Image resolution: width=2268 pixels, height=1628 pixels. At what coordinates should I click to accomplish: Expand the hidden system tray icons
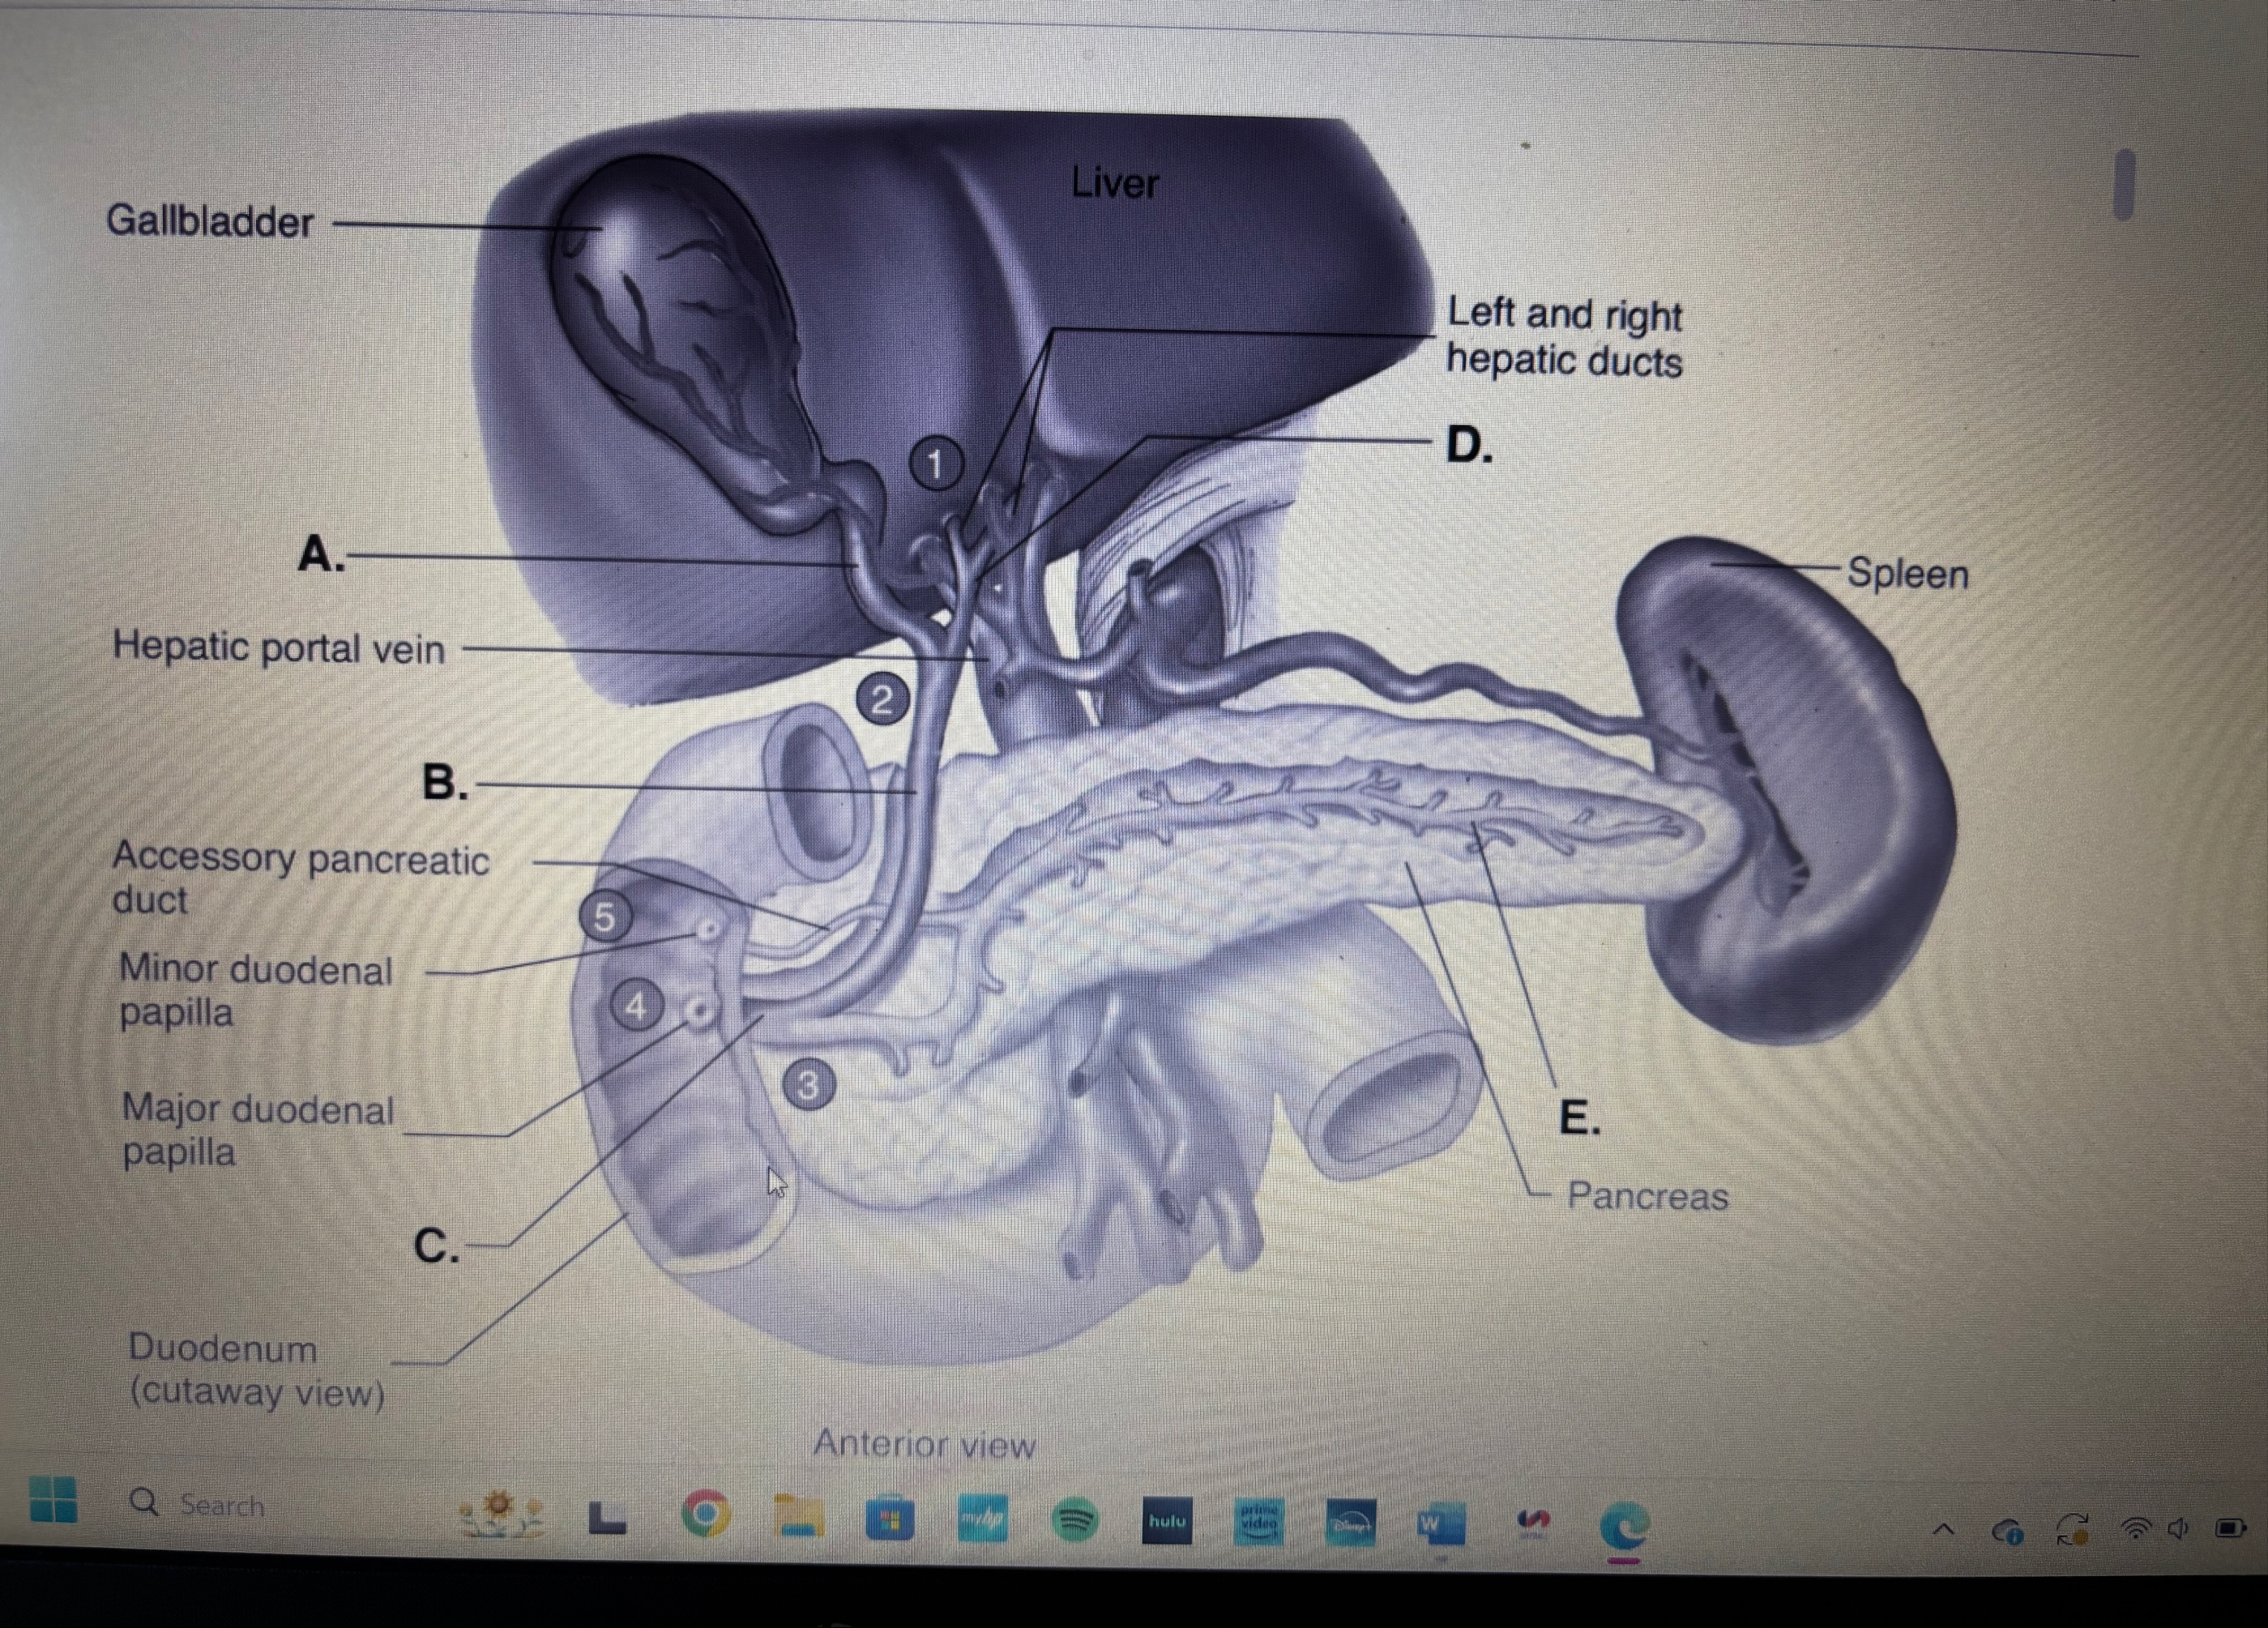tap(1943, 1529)
